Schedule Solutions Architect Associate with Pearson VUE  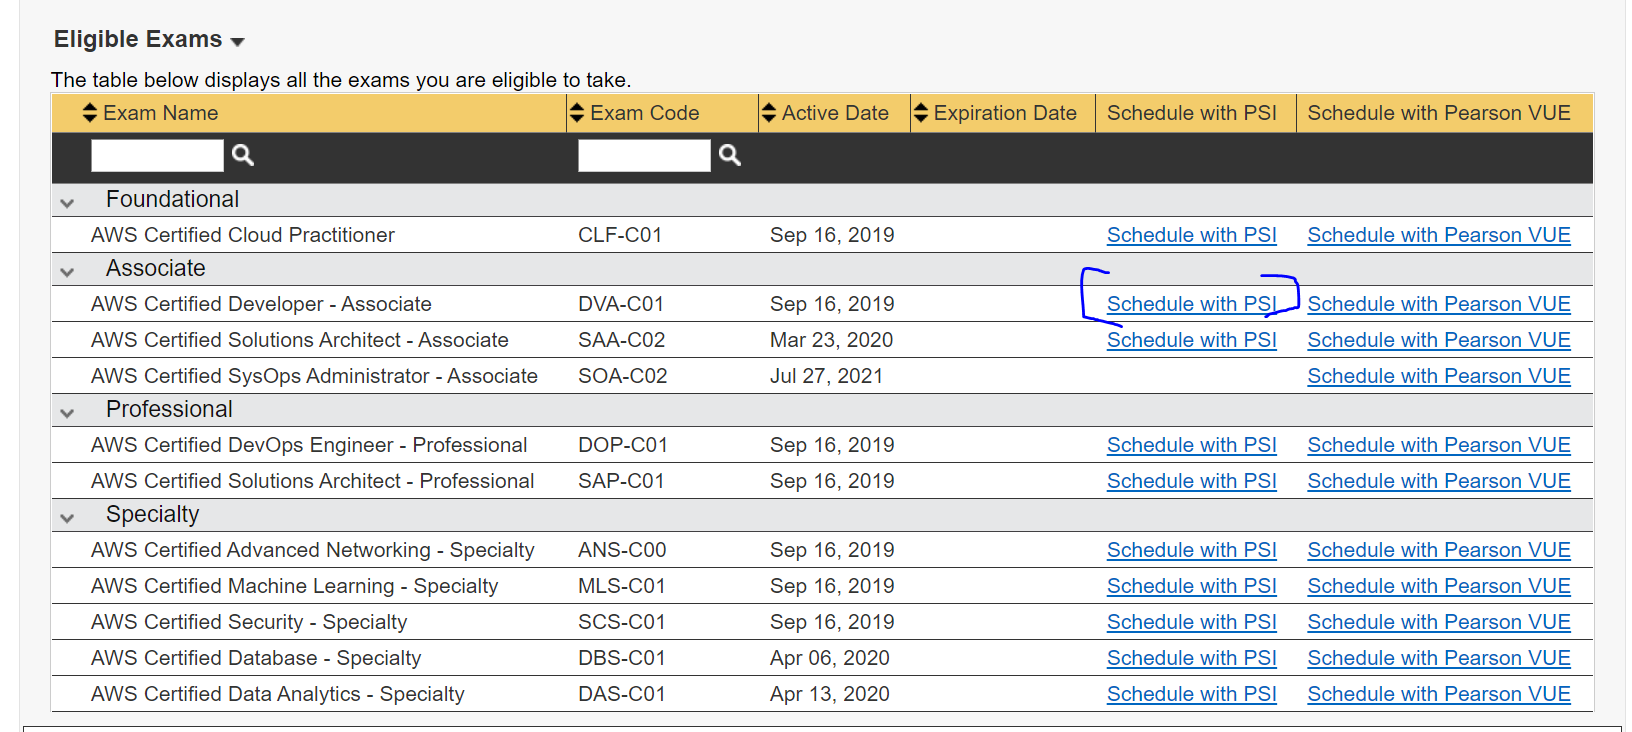(1439, 340)
